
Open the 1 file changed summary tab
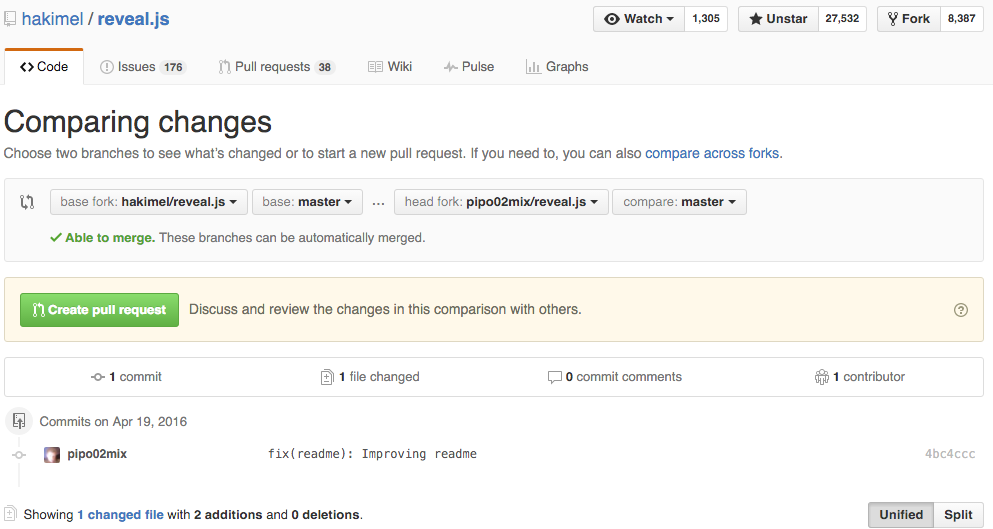(x=370, y=377)
